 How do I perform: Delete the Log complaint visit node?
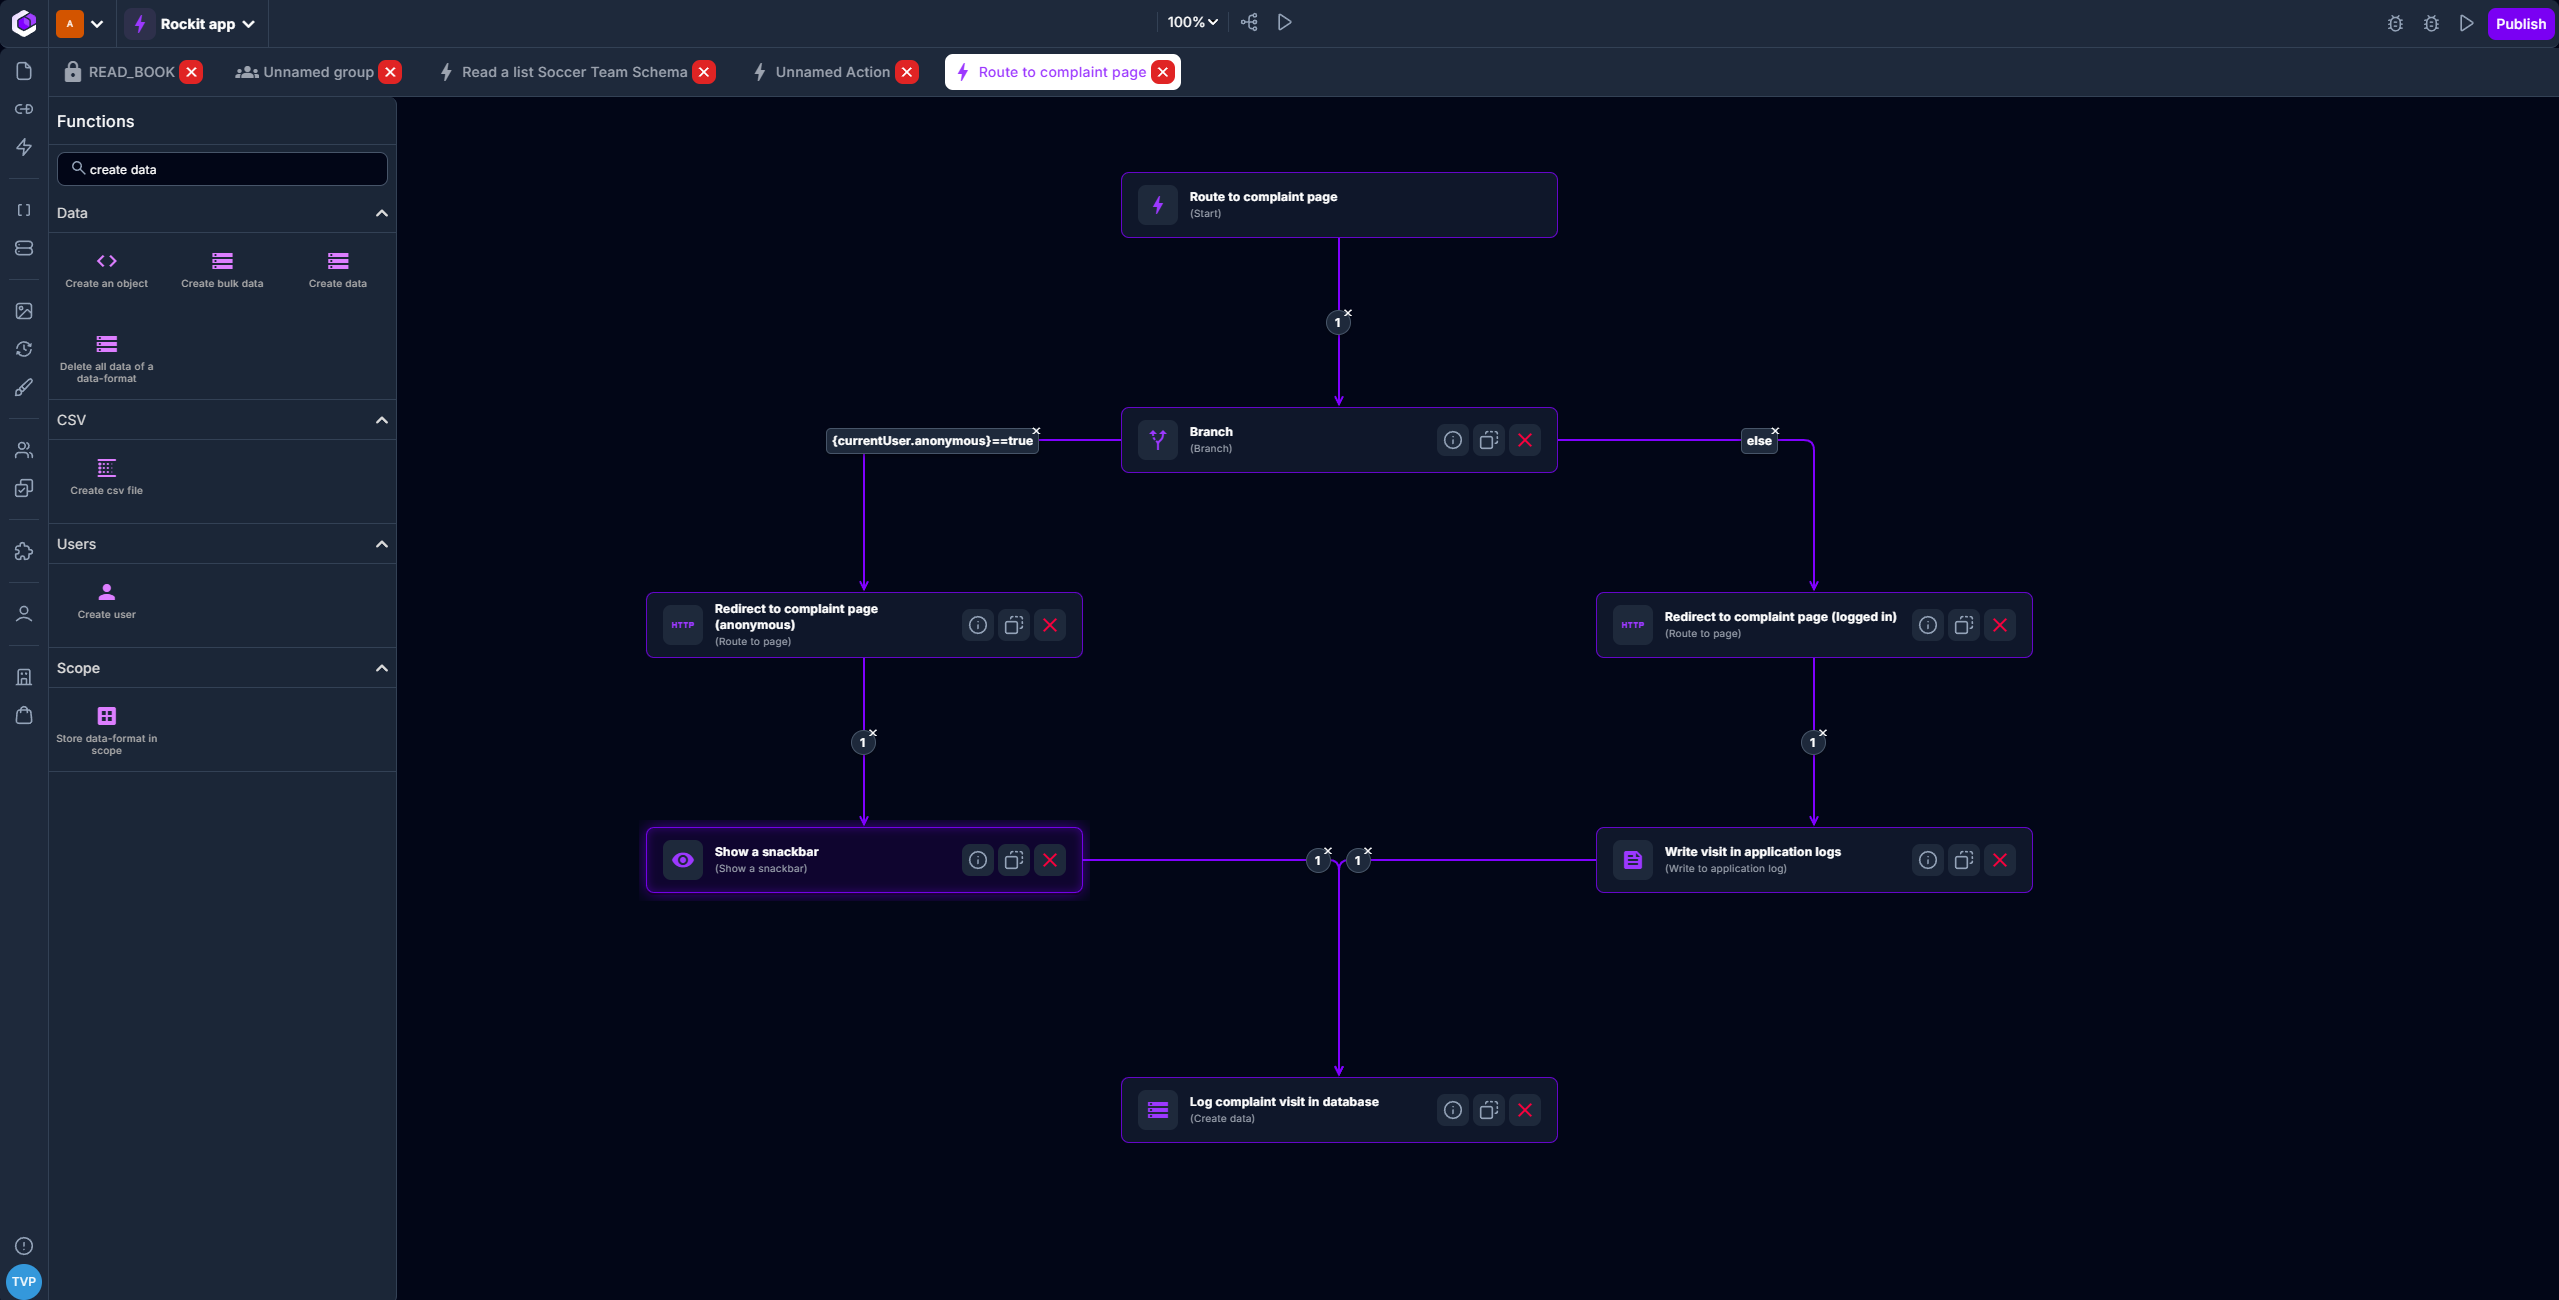[1524, 1110]
